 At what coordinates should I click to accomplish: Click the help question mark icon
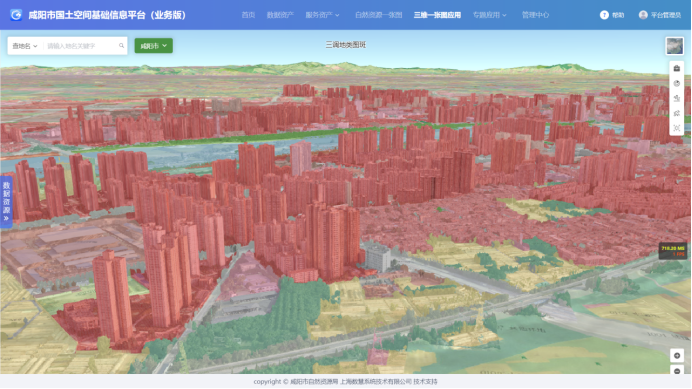[x=604, y=15]
